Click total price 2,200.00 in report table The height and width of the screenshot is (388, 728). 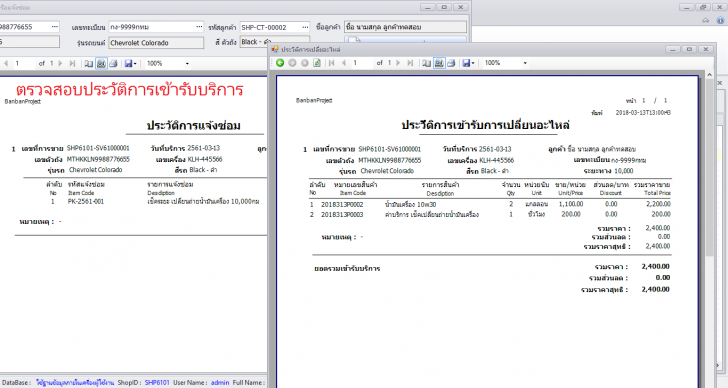(658, 204)
